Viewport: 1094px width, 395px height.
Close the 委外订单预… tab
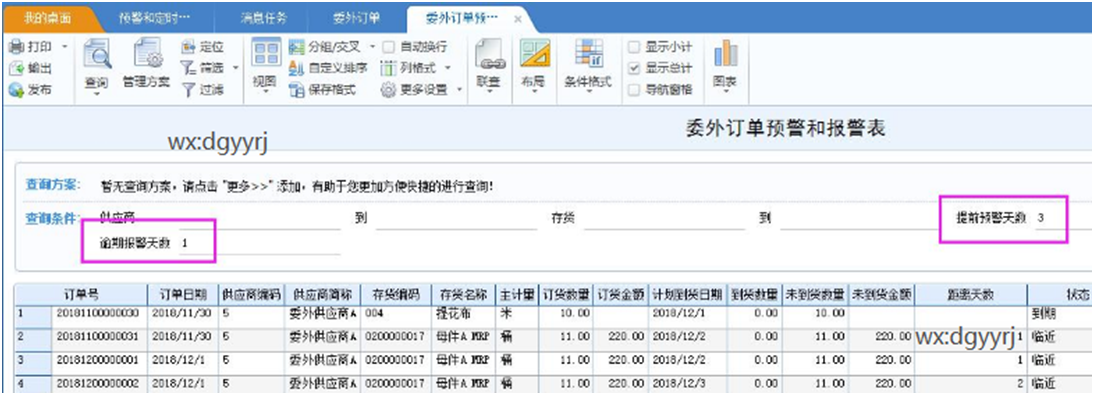518,20
